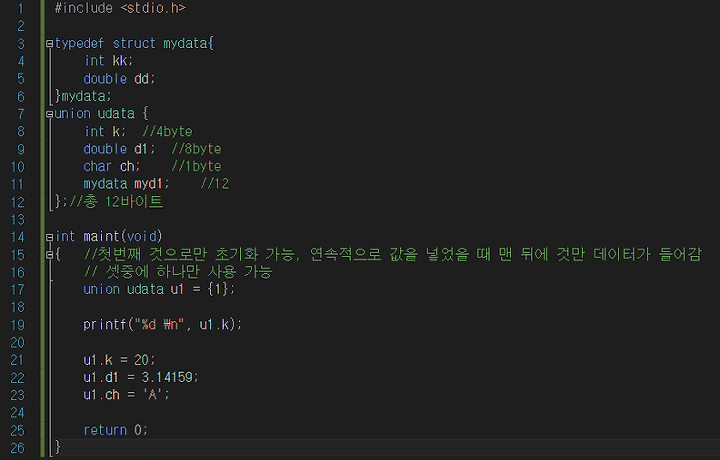Click the comment beginning '//첫번째 것으로만'

coord(393,254)
